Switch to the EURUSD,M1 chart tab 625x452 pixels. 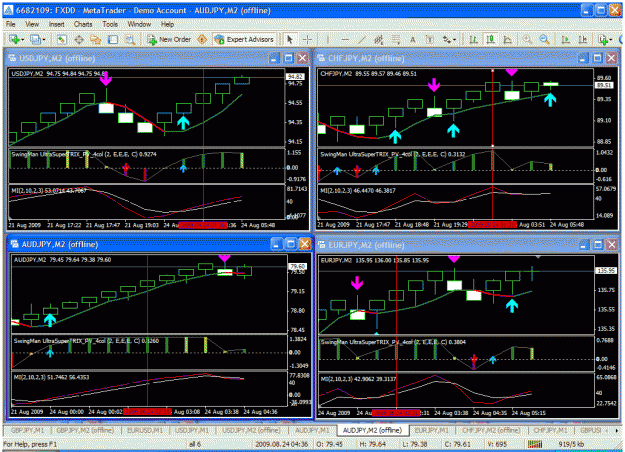pyautogui.click(x=144, y=430)
